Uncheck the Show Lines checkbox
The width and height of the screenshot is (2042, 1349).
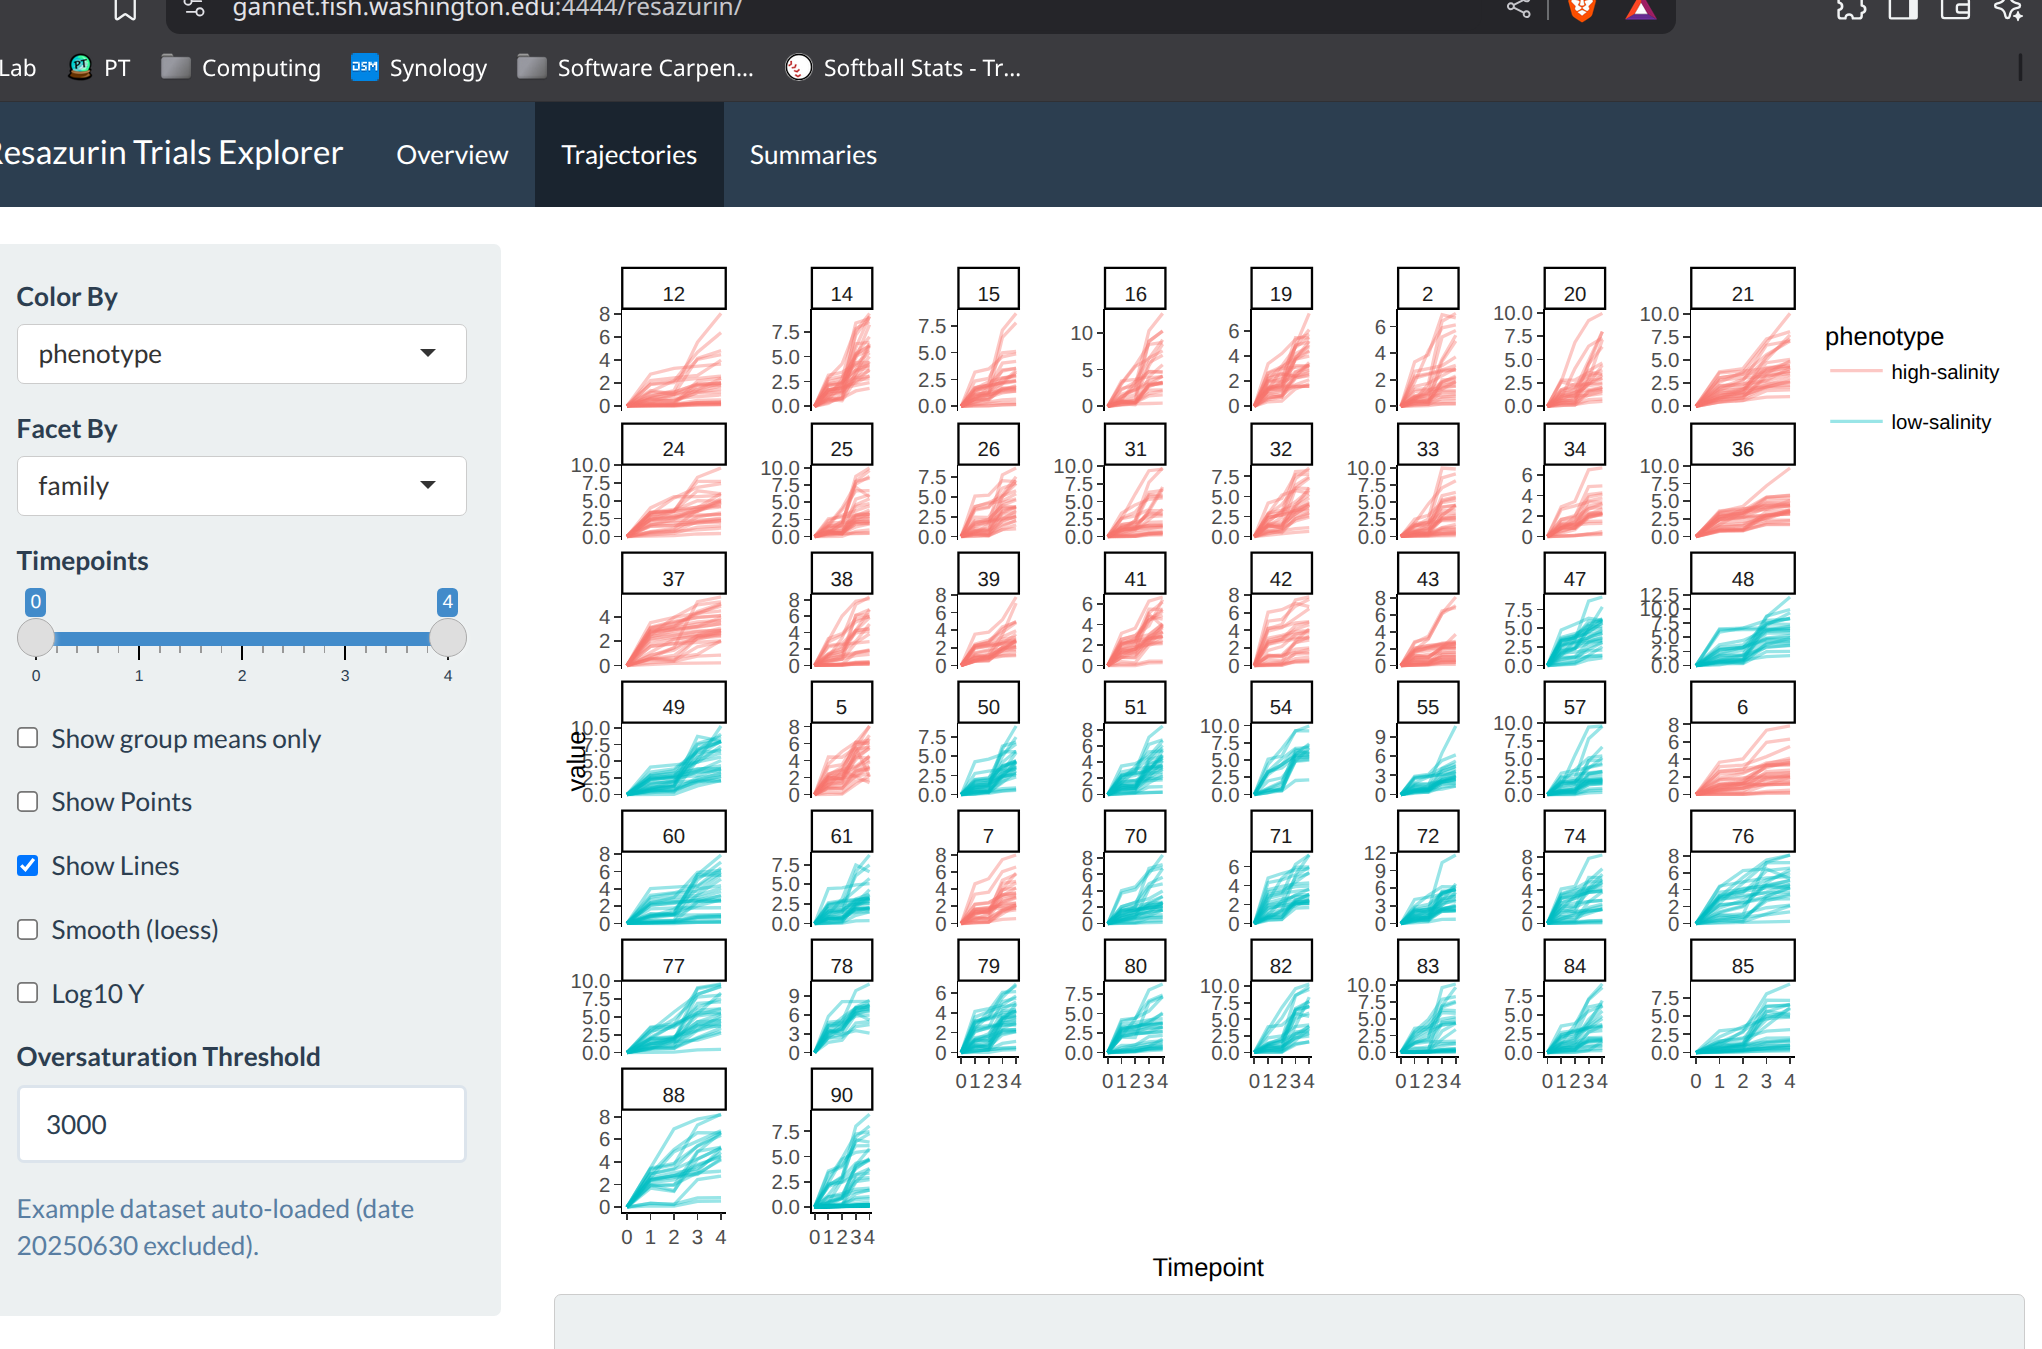click(x=28, y=866)
